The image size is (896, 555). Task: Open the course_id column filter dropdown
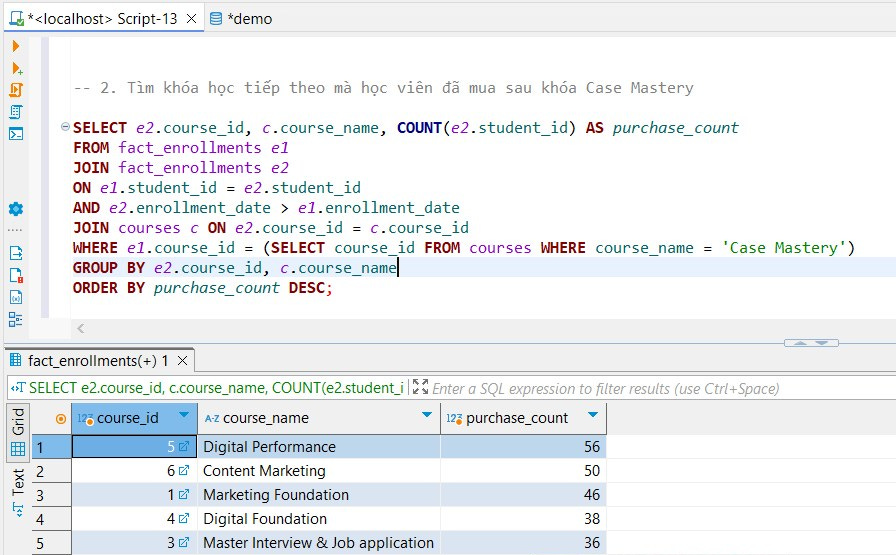click(x=183, y=416)
